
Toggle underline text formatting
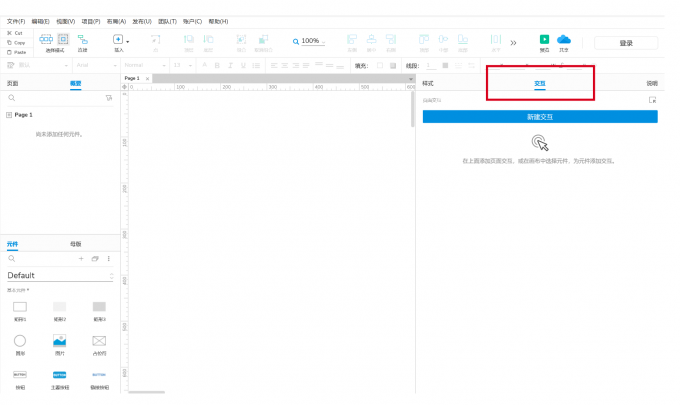[x=243, y=65]
